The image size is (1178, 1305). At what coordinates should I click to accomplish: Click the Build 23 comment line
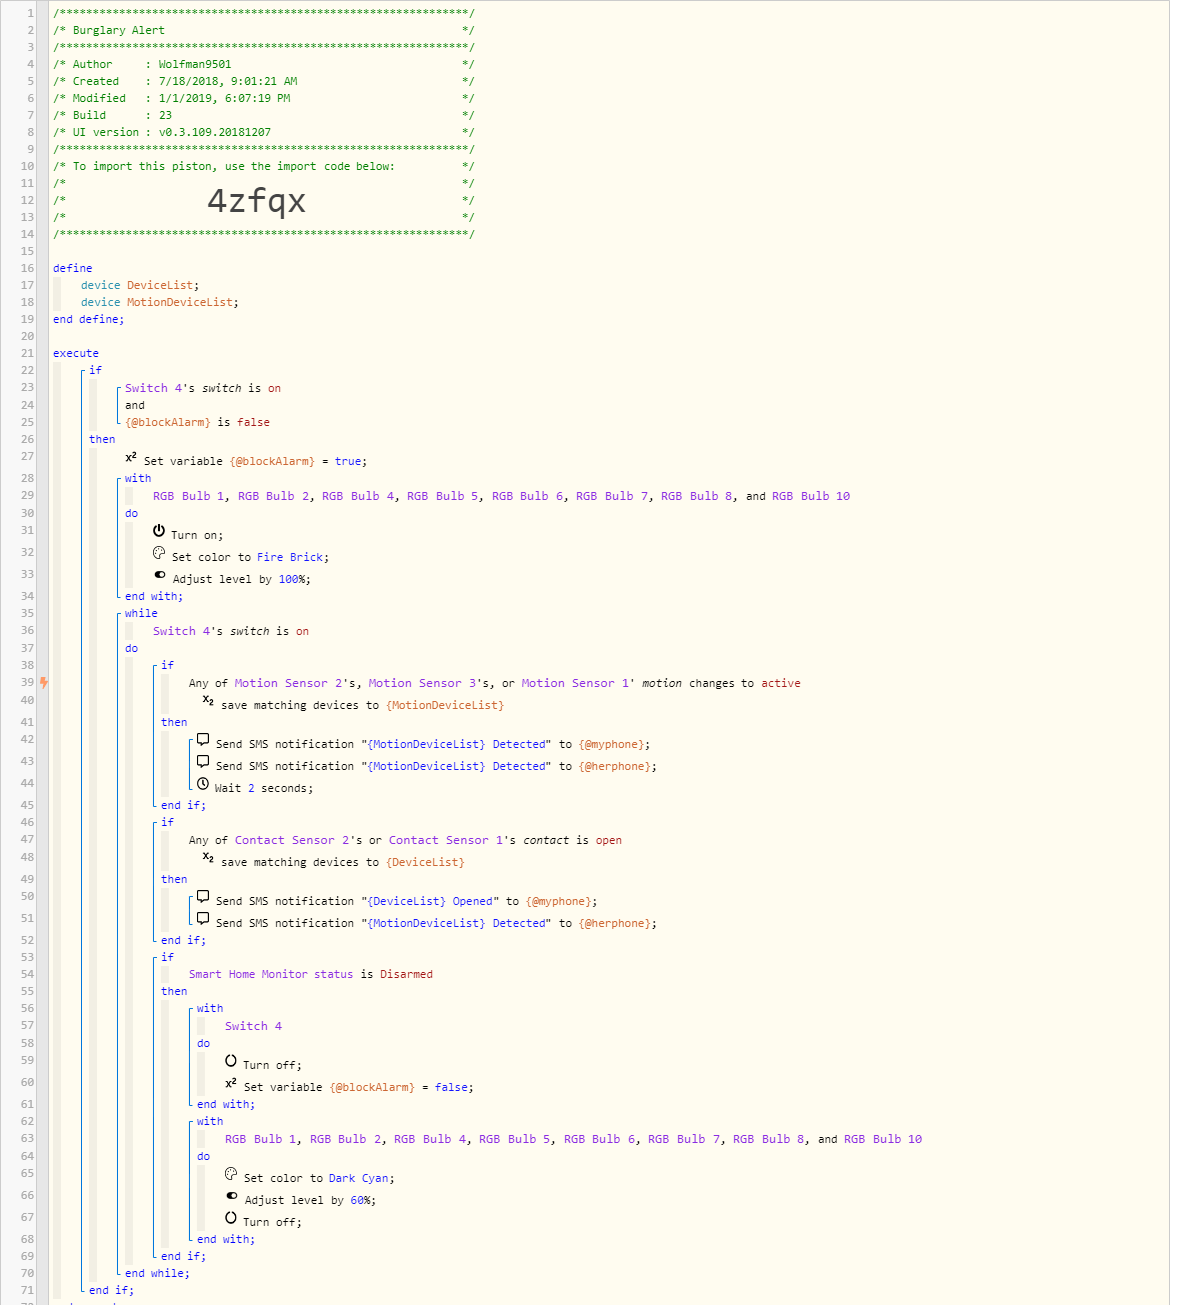tap(263, 115)
